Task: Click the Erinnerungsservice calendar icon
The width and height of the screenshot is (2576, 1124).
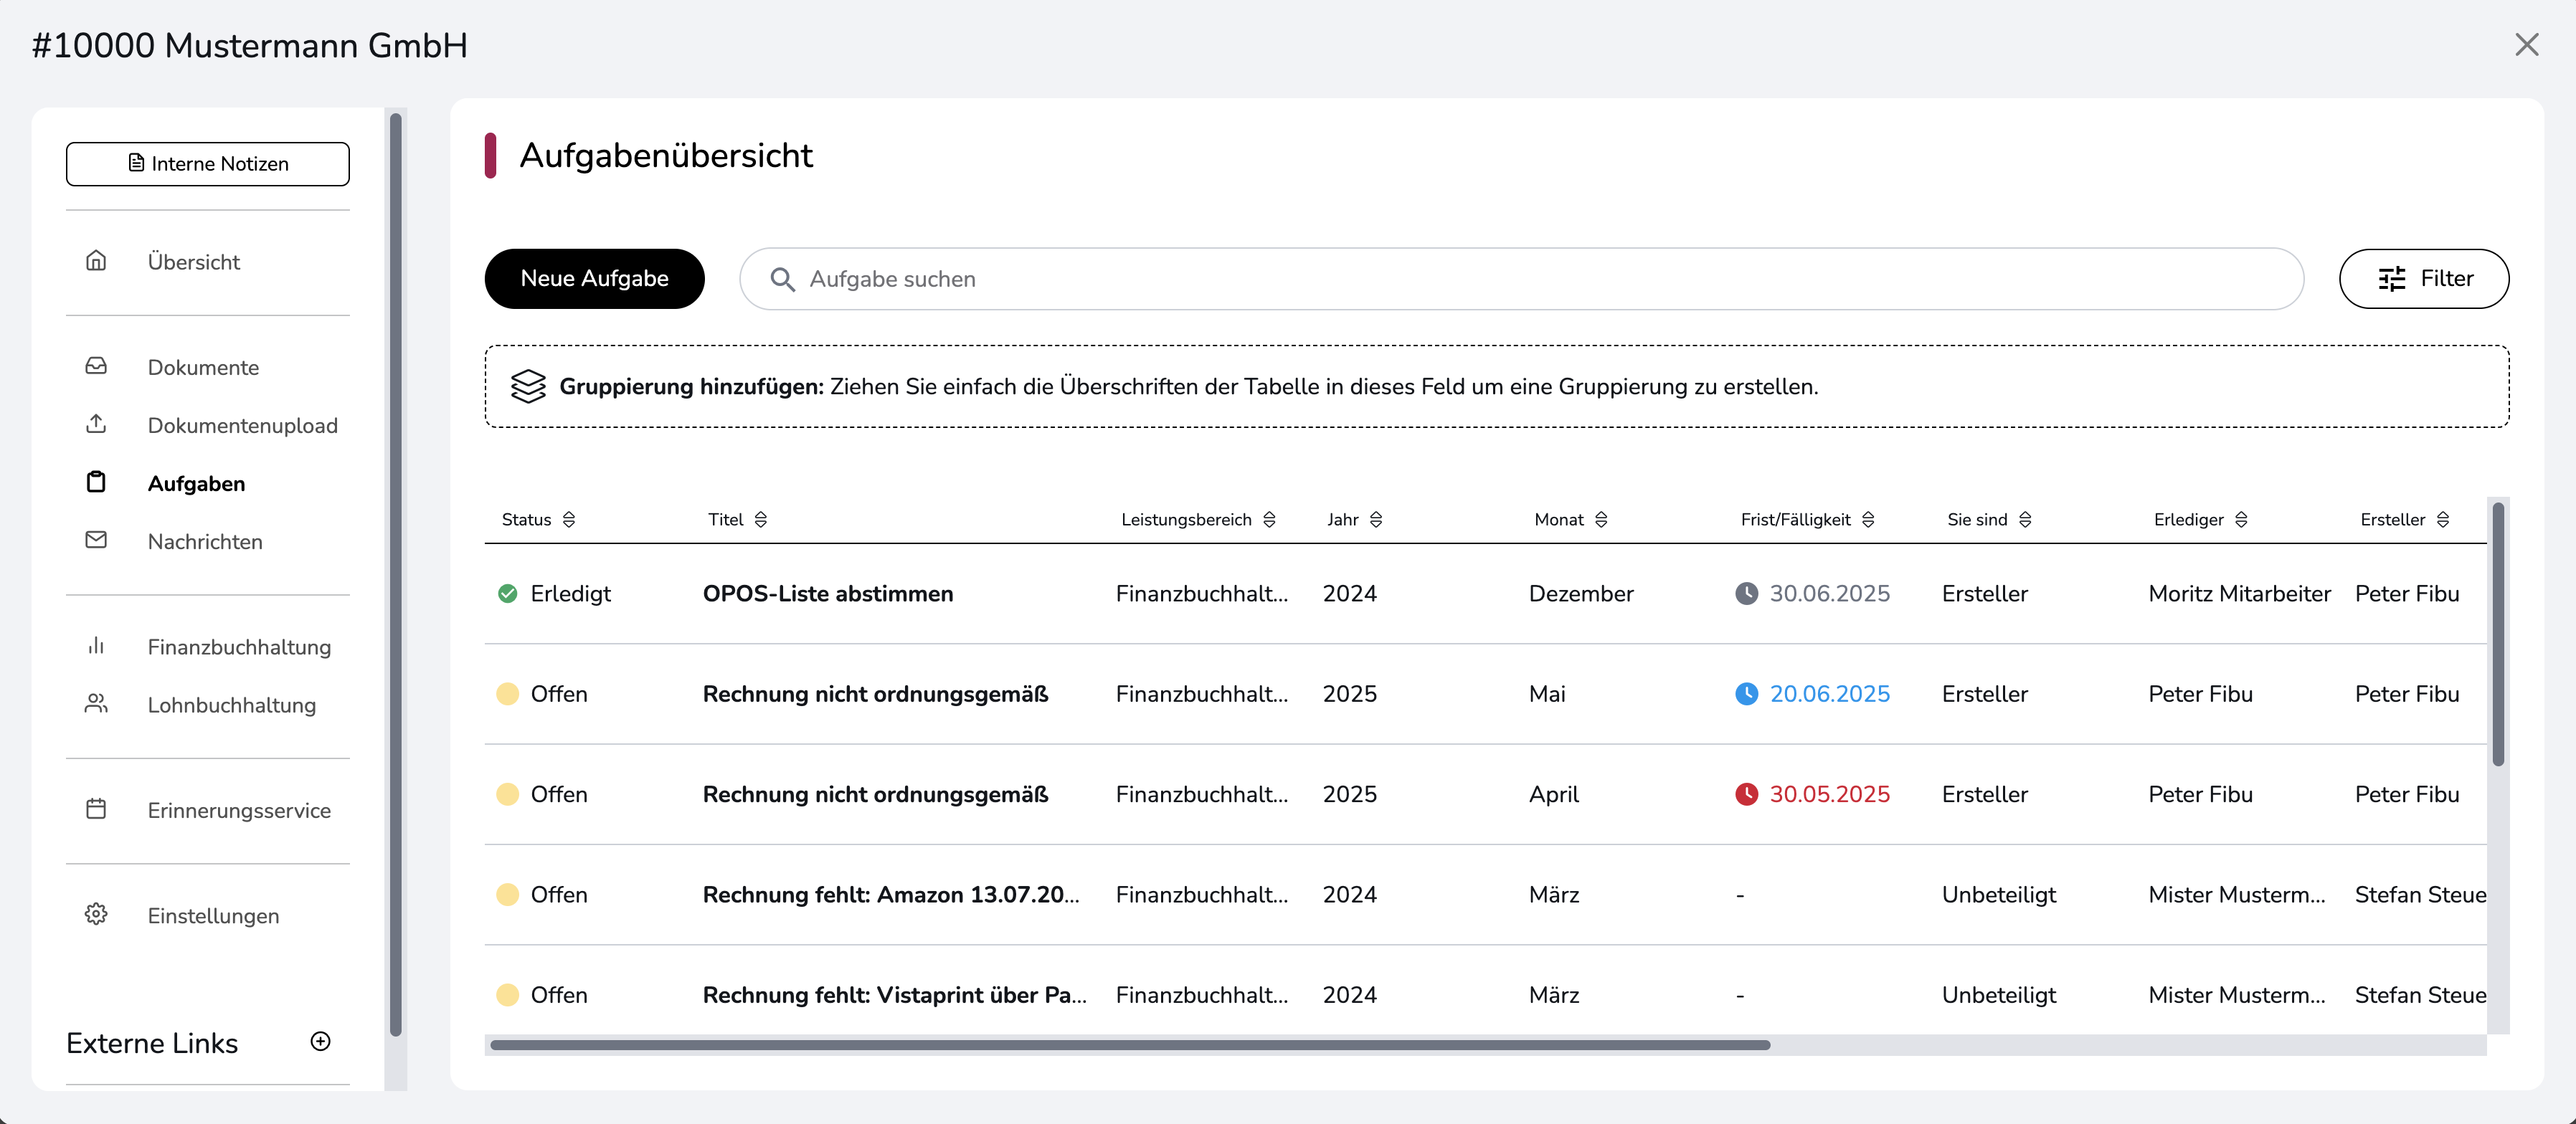Action: [x=96, y=809]
